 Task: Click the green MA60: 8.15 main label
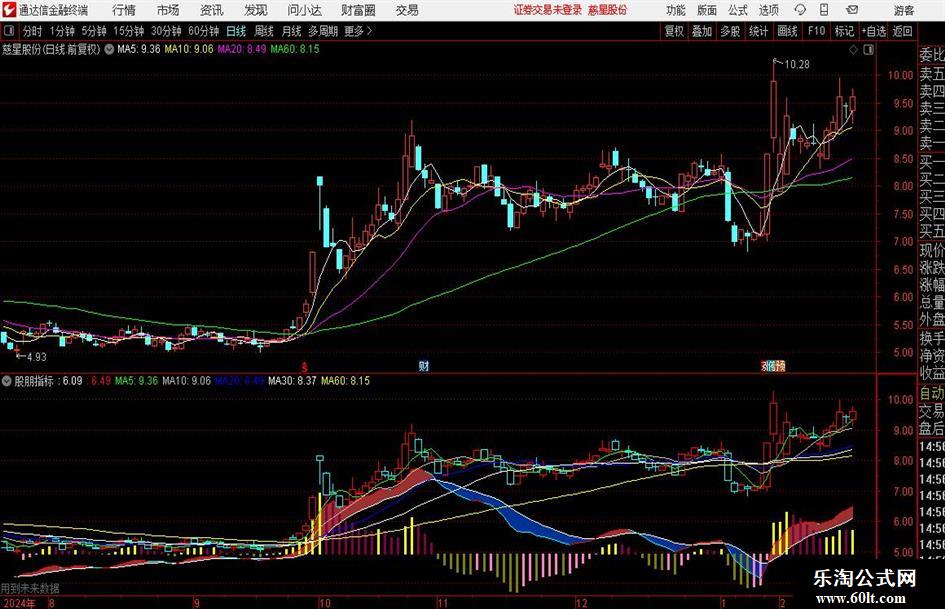(x=295, y=49)
